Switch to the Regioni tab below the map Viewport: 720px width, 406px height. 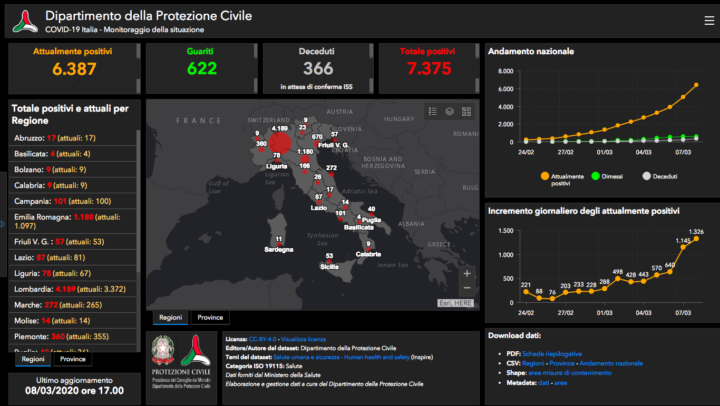[170, 317]
